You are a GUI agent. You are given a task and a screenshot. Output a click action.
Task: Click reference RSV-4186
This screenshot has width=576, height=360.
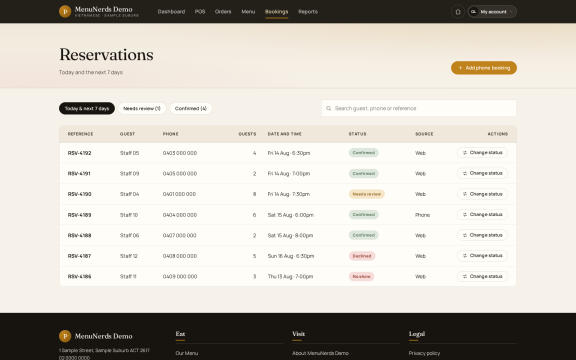pos(79,277)
